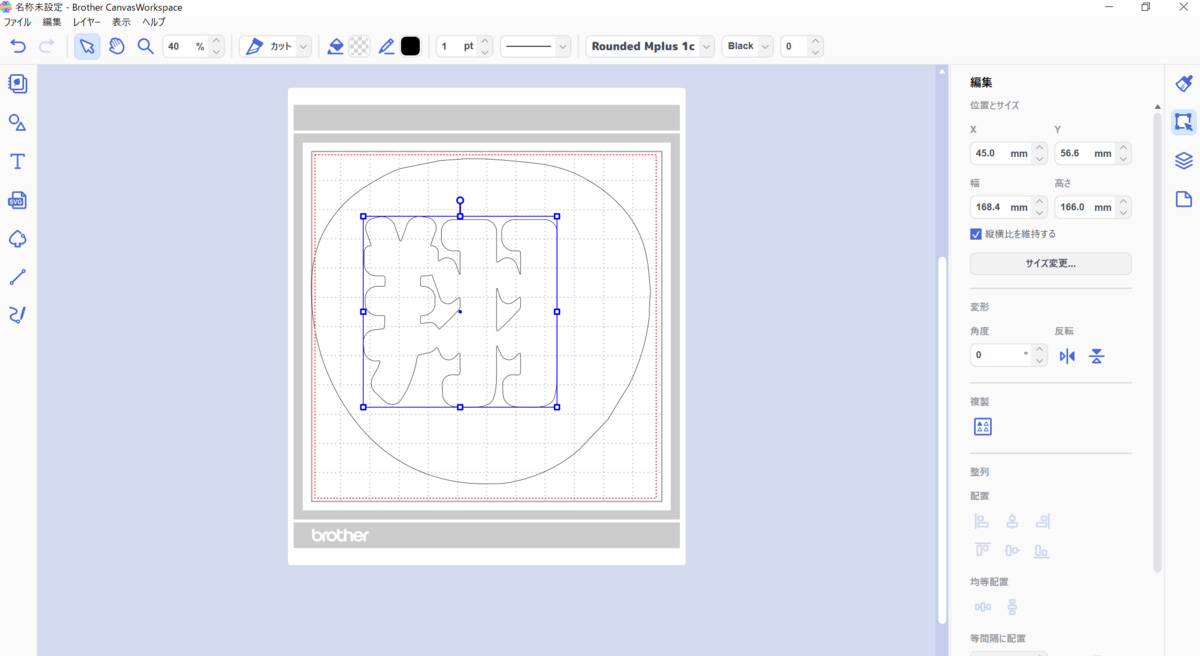
Task: Click the align top icon
Action: point(982,550)
